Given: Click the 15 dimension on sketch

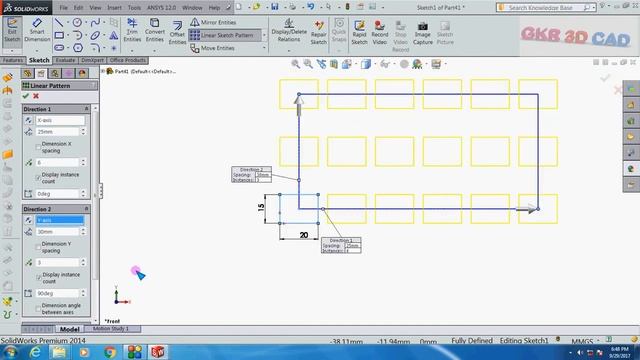Looking at the screenshot, I should point(261,207).
